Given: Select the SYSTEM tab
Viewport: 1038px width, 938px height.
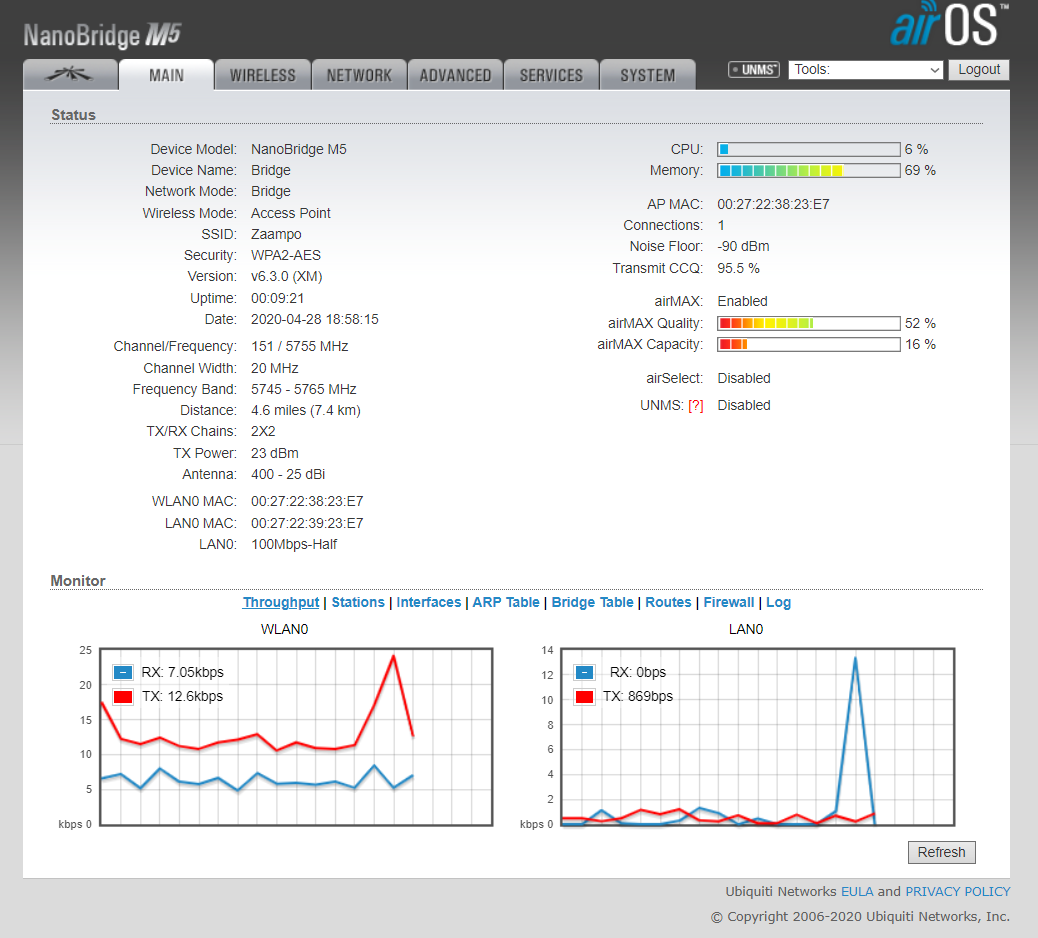Looking at the screenshot, I should pyautogui.click(x=648, y=75).
